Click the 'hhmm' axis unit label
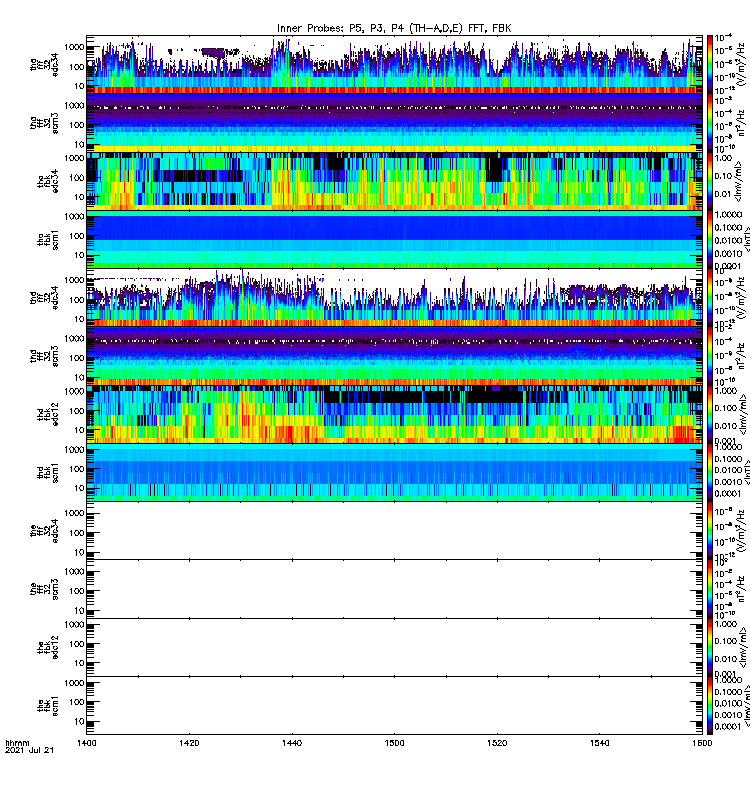Viewport: 750px width, 800px height. 17,743
